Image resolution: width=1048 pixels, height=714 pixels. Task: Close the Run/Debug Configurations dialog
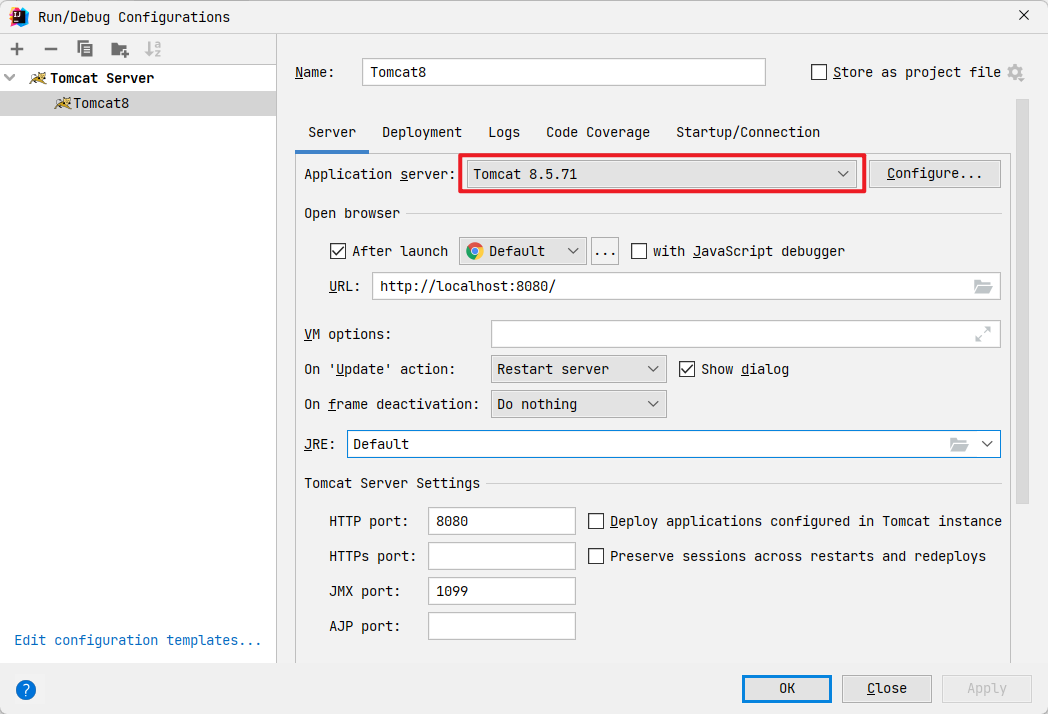pyautogui.click(x=1023, y=15)
